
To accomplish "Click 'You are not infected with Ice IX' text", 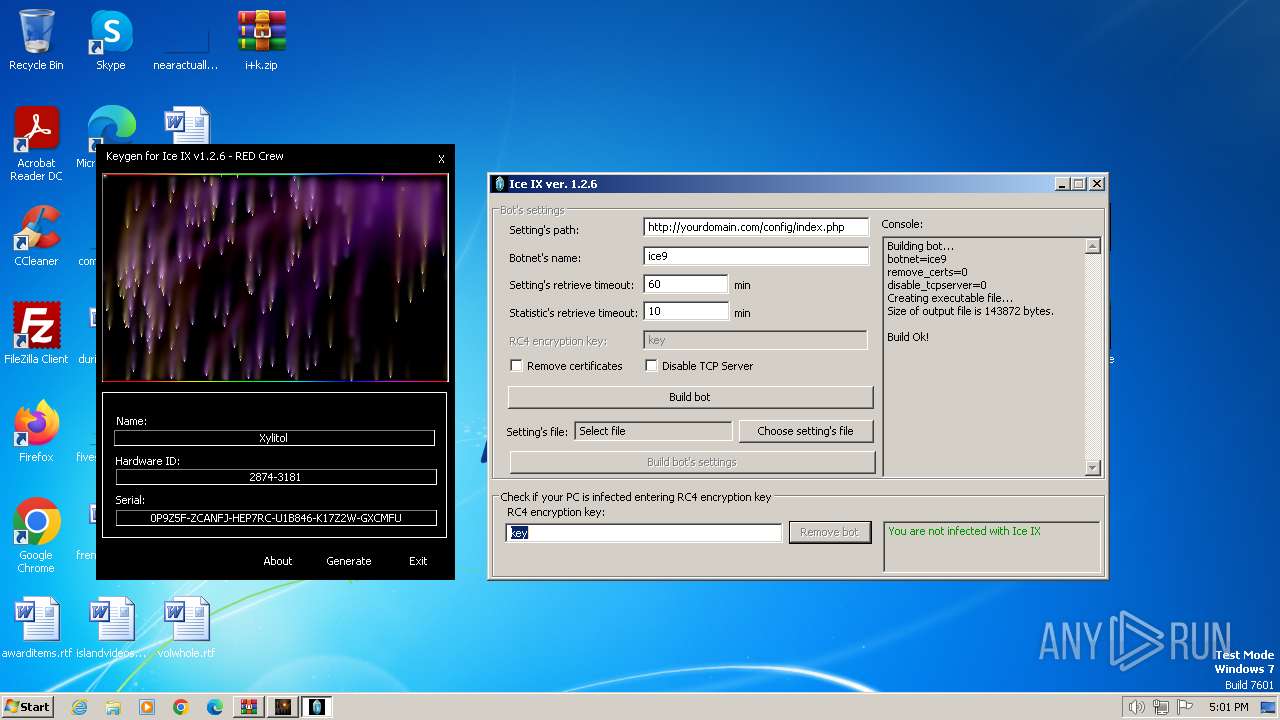I will [964, 531].
